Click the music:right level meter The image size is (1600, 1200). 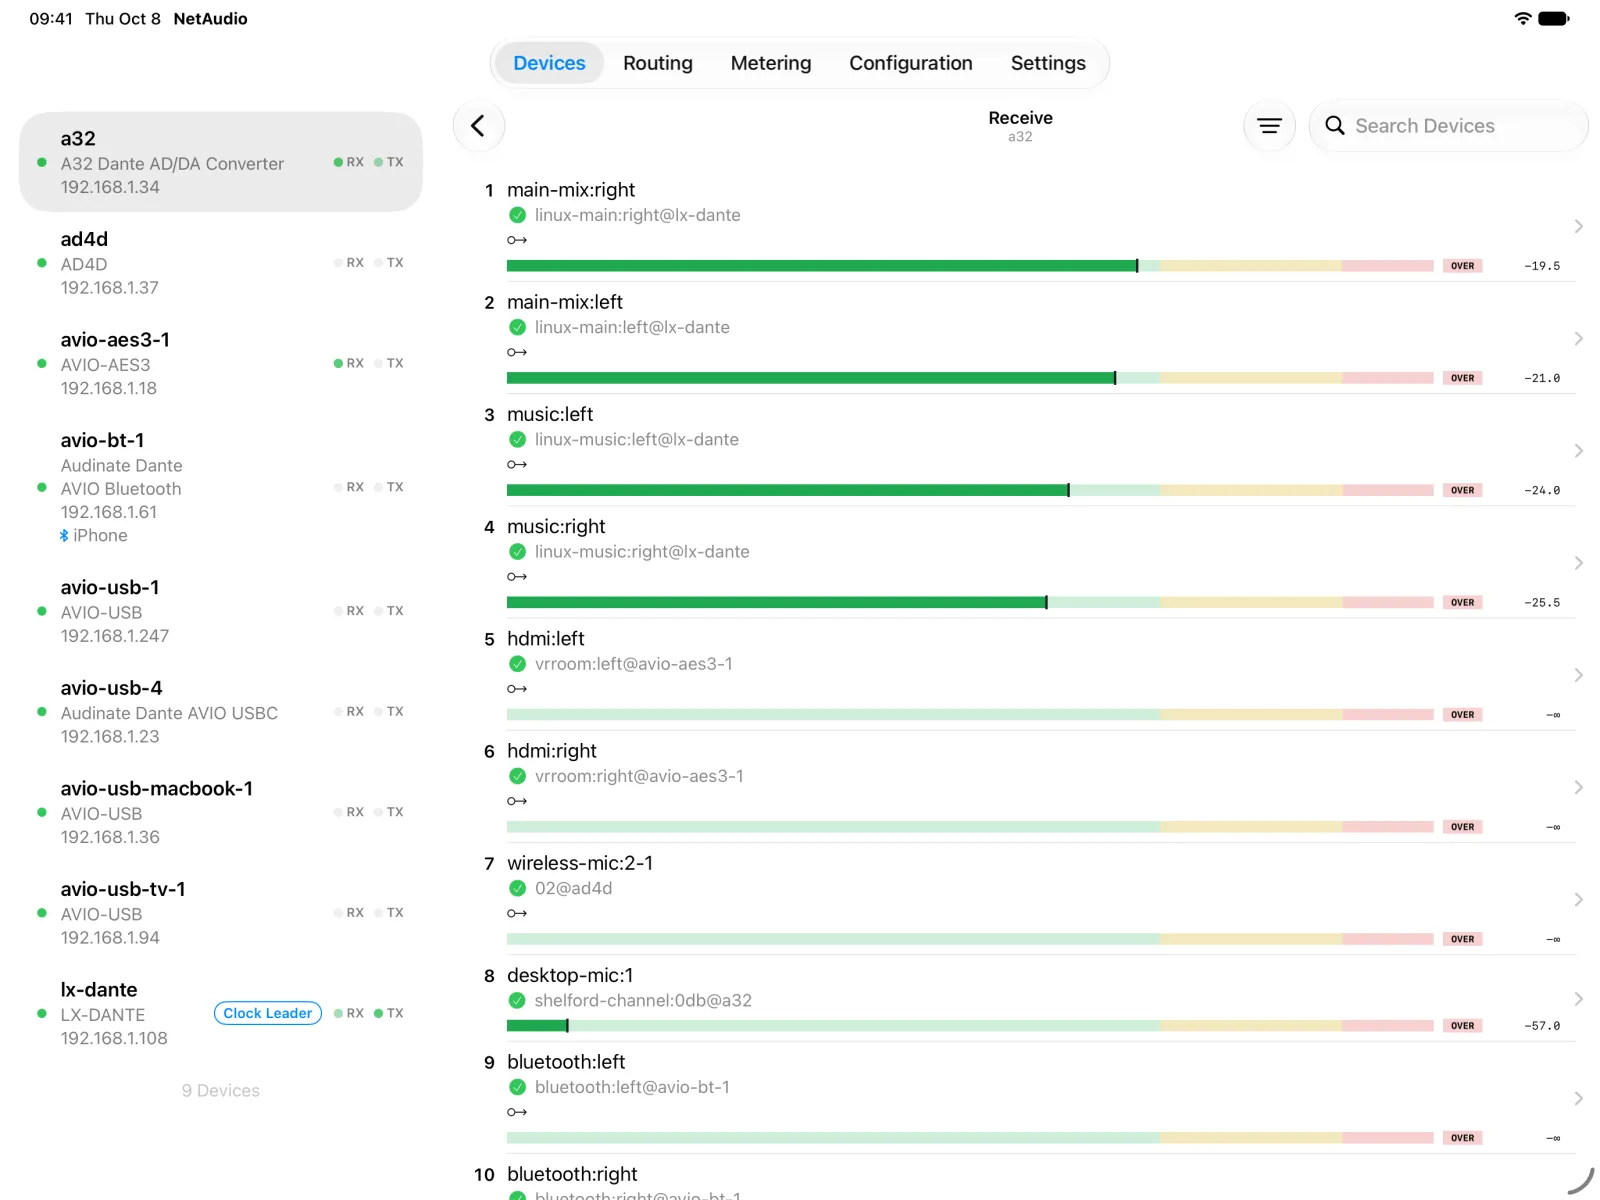[x=970, y=602]
